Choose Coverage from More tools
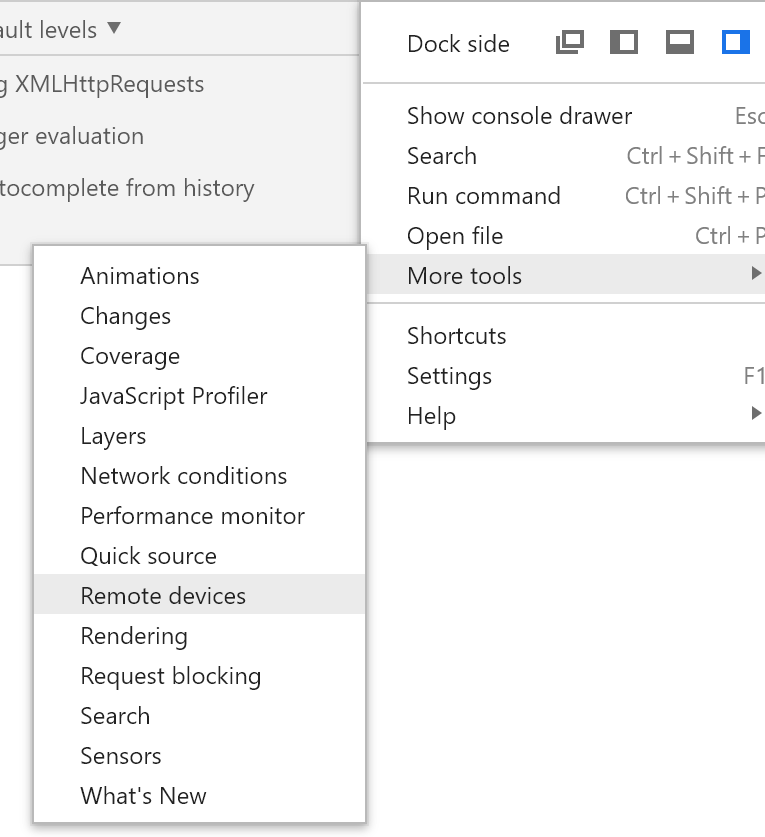The image size is (765, 837). pyautogui.click(x=130, y=356)
